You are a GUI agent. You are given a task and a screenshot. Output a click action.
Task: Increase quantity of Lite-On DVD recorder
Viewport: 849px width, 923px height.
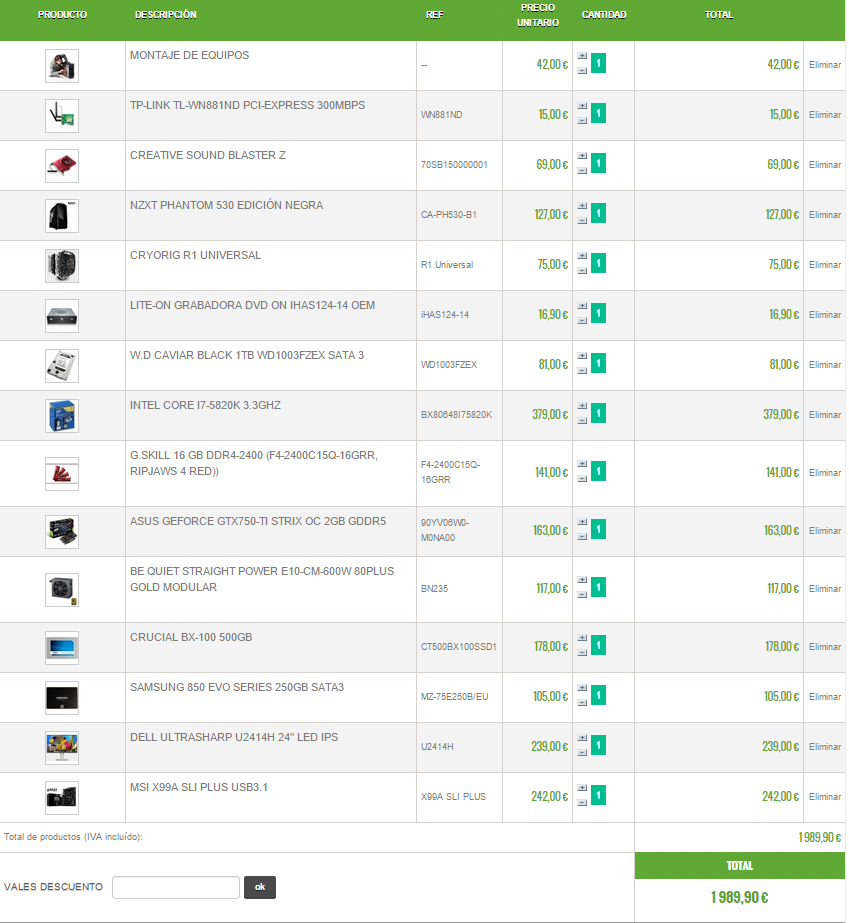582,306
